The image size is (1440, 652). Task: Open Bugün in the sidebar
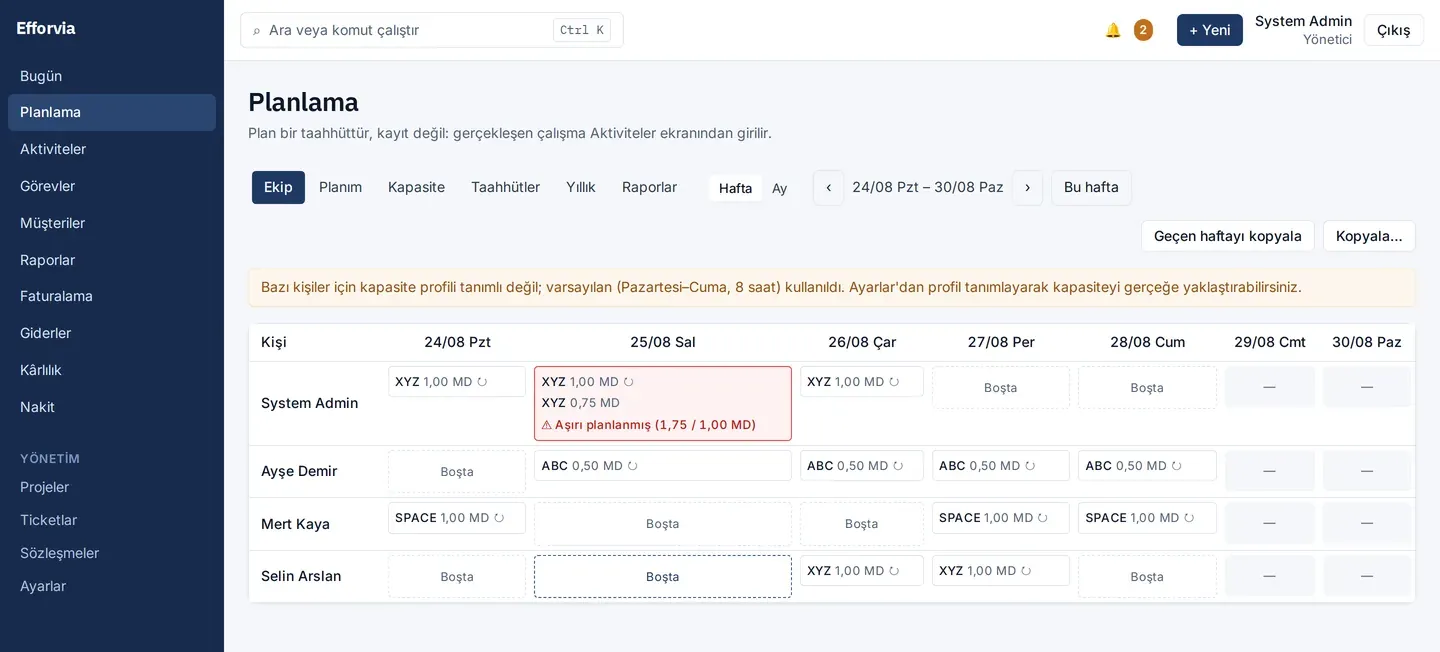point(112,76)
